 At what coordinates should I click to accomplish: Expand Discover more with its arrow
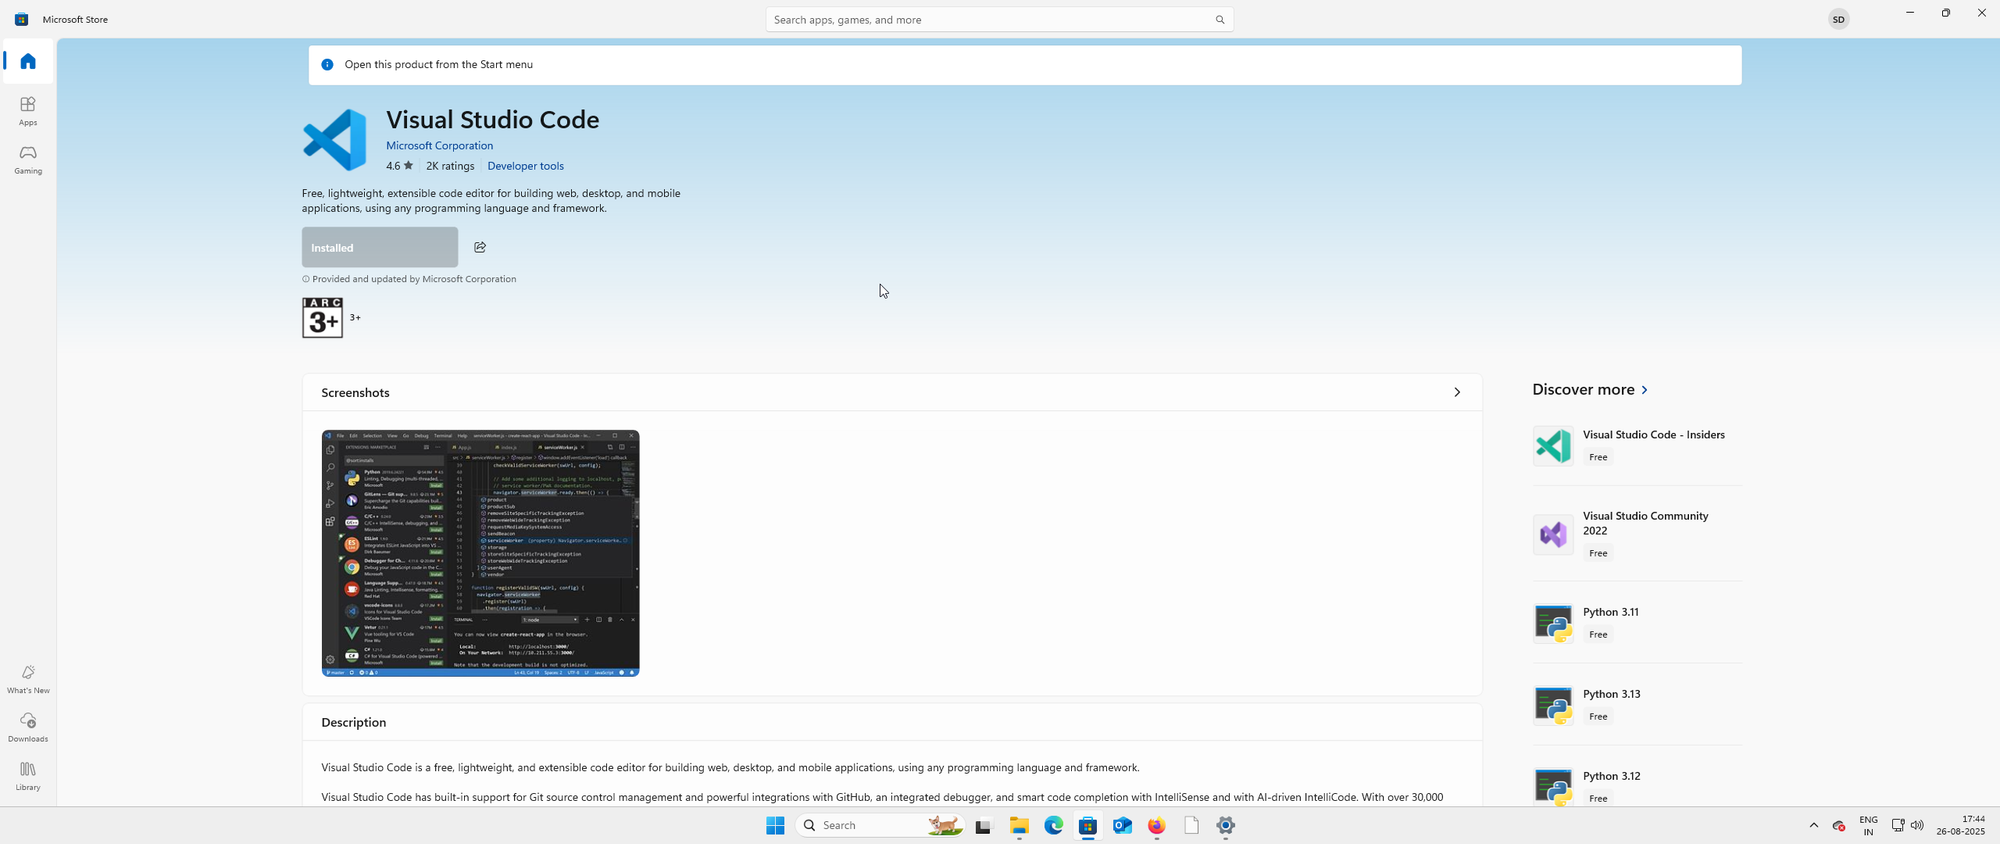click(1645, 390)
